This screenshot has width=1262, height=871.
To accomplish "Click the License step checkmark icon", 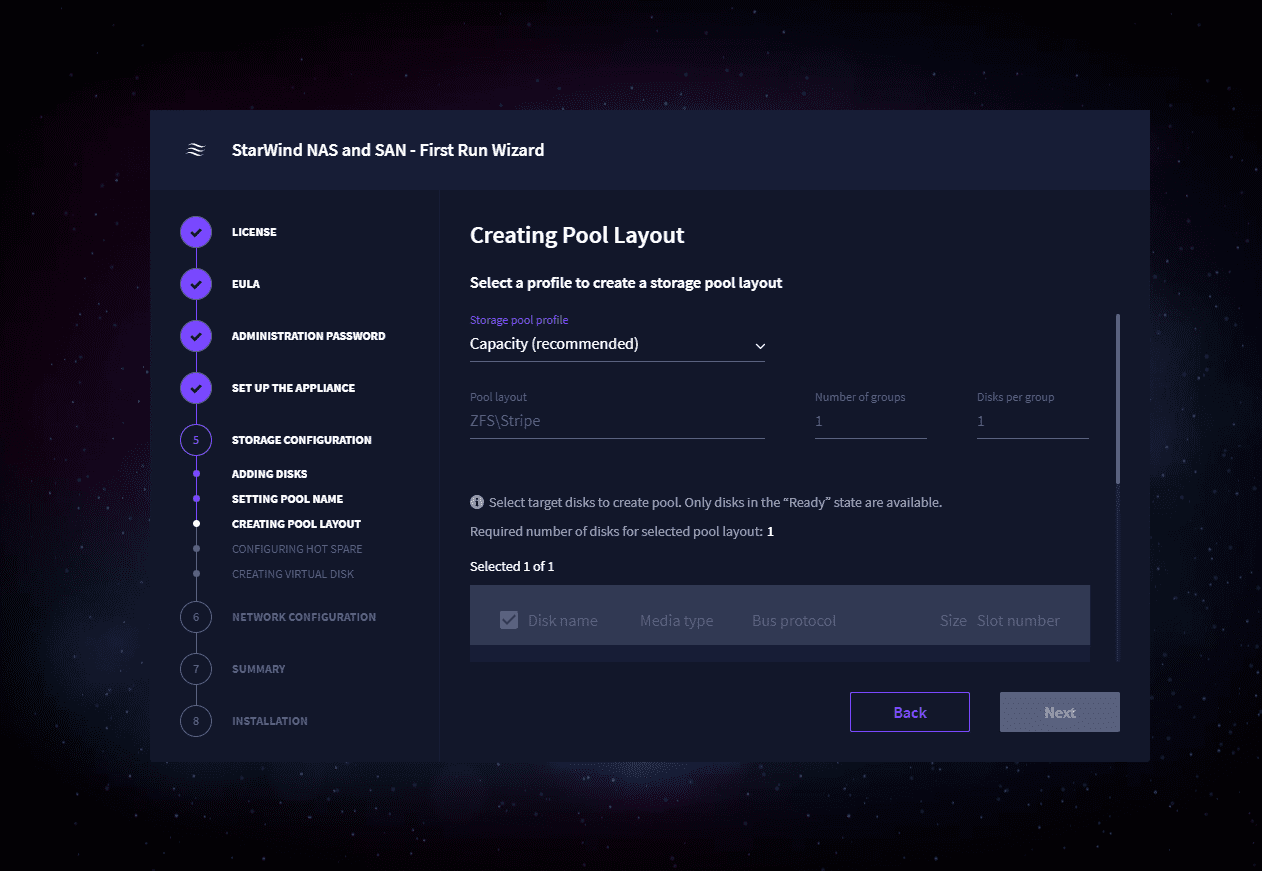I will coord(196,232).
